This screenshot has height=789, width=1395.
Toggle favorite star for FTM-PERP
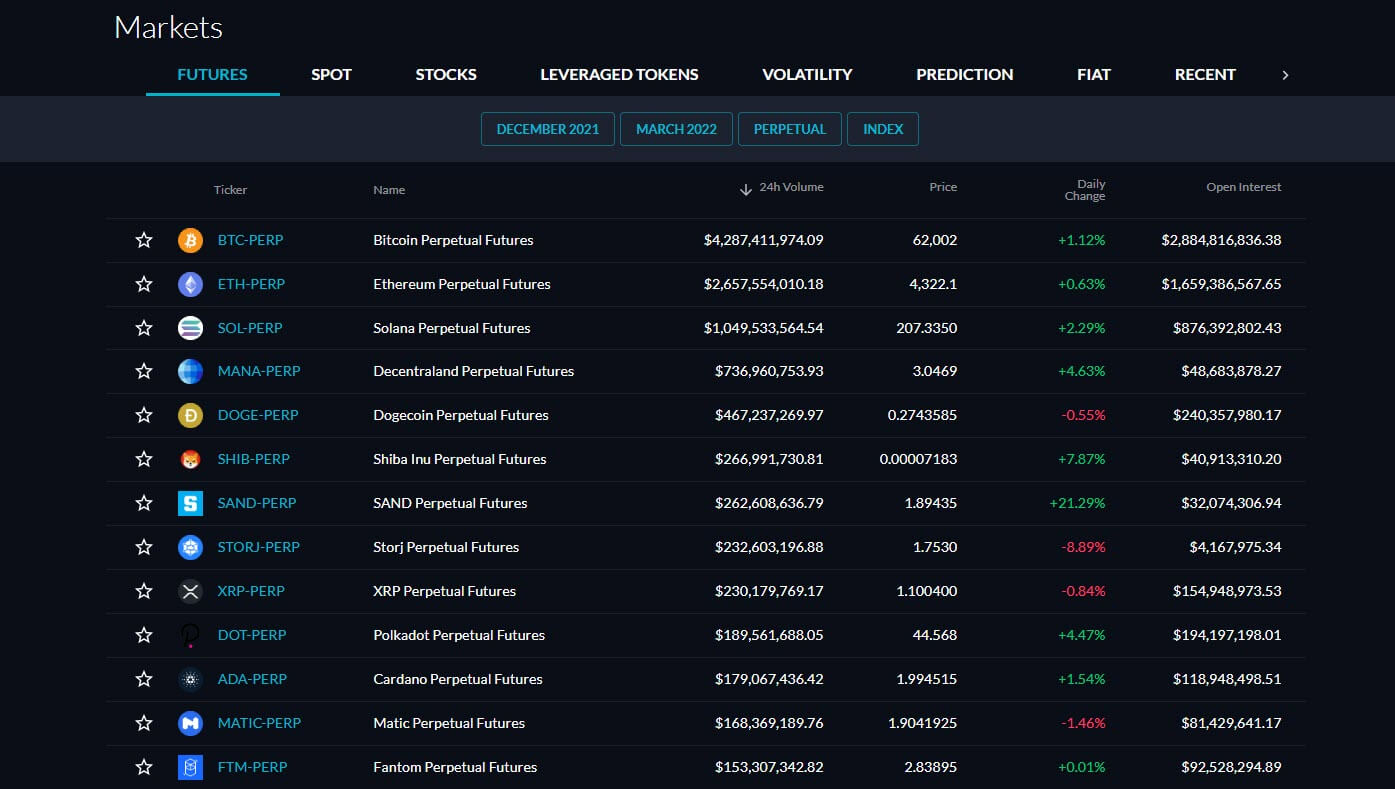(144, 767)
